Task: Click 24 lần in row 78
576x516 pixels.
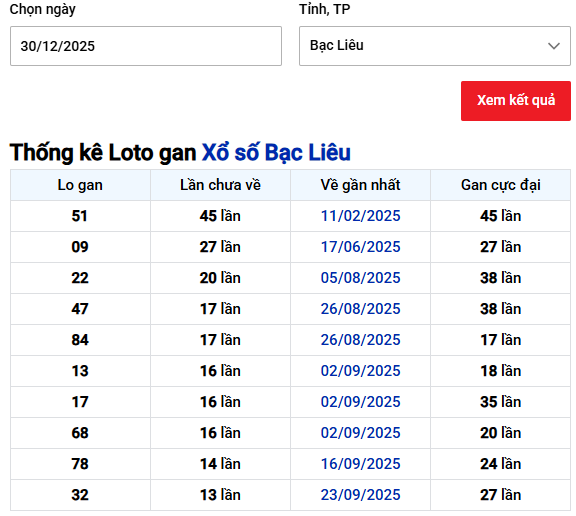Action: [501, 464]
